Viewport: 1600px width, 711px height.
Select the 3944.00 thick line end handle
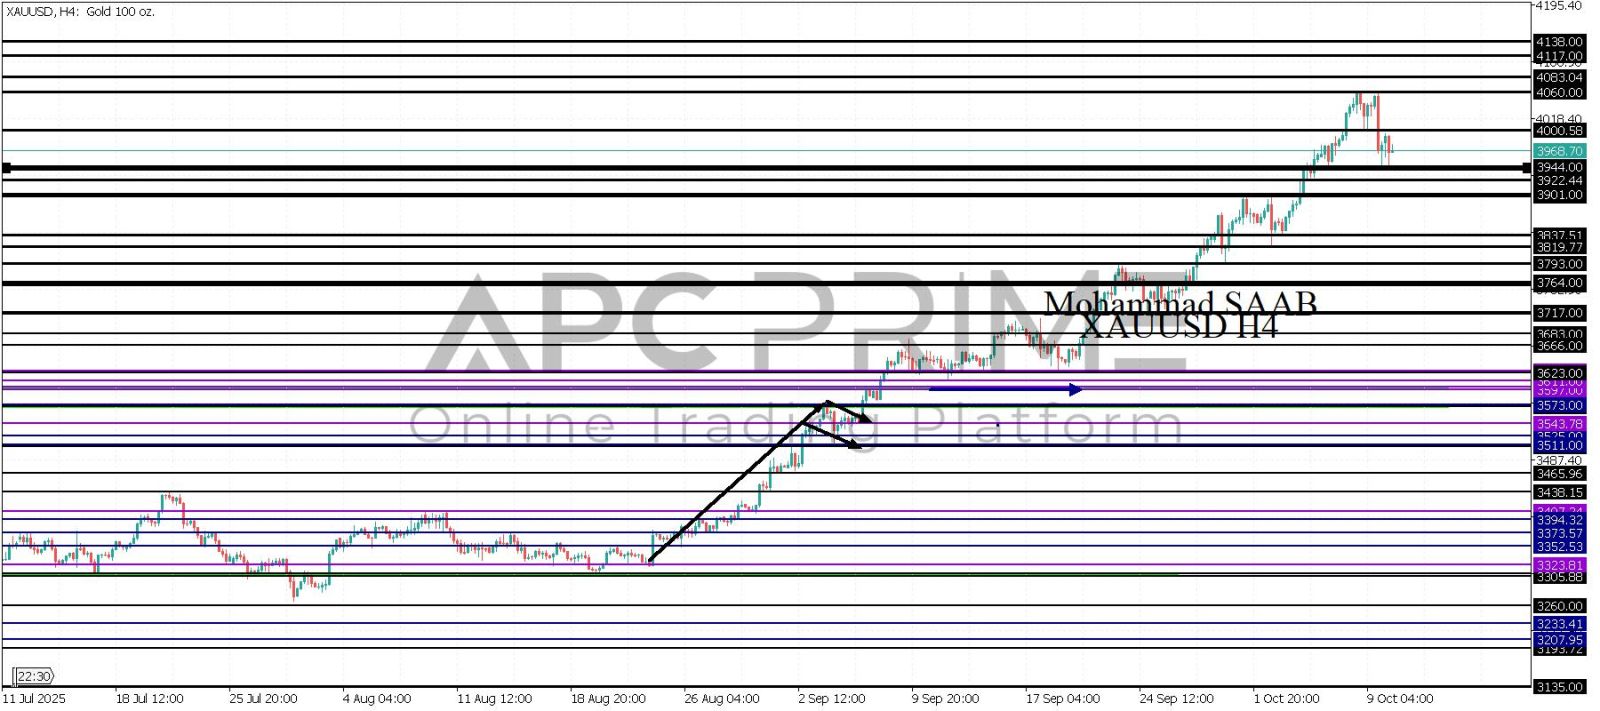tap(1527, 168)
